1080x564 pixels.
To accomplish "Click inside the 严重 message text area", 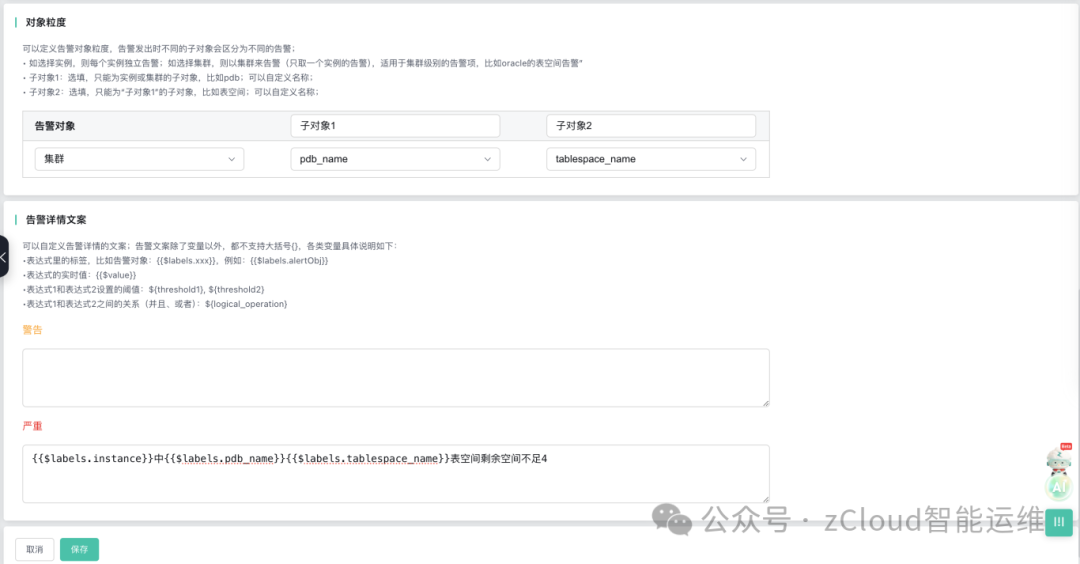I will (x=395, y=474).
